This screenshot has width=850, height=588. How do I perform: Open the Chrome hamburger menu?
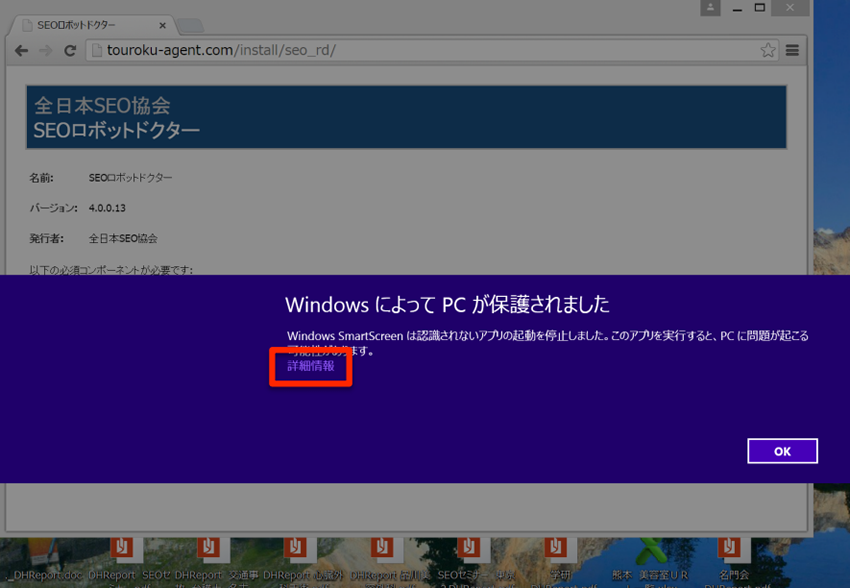[x=792, y=50]
